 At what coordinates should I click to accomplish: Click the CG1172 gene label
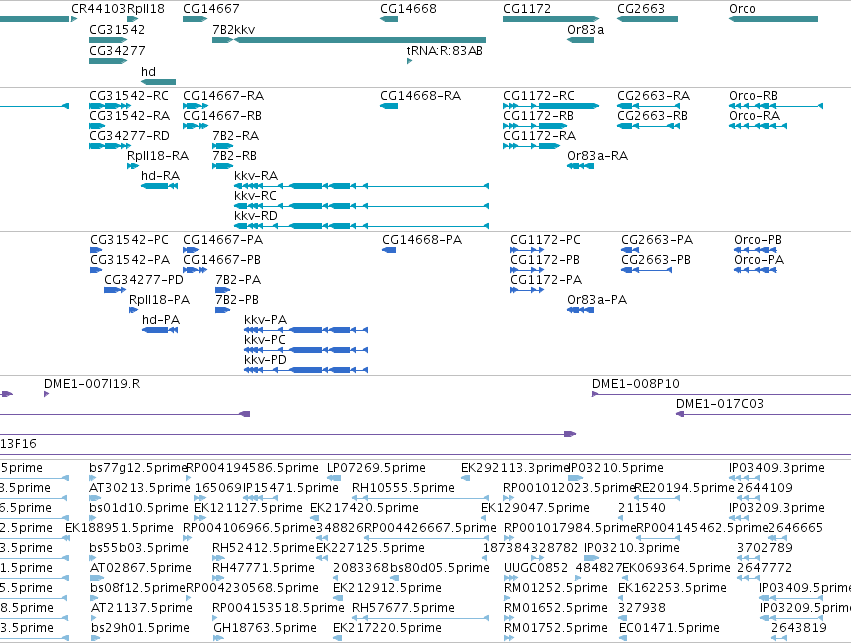(x=527, y=9)
